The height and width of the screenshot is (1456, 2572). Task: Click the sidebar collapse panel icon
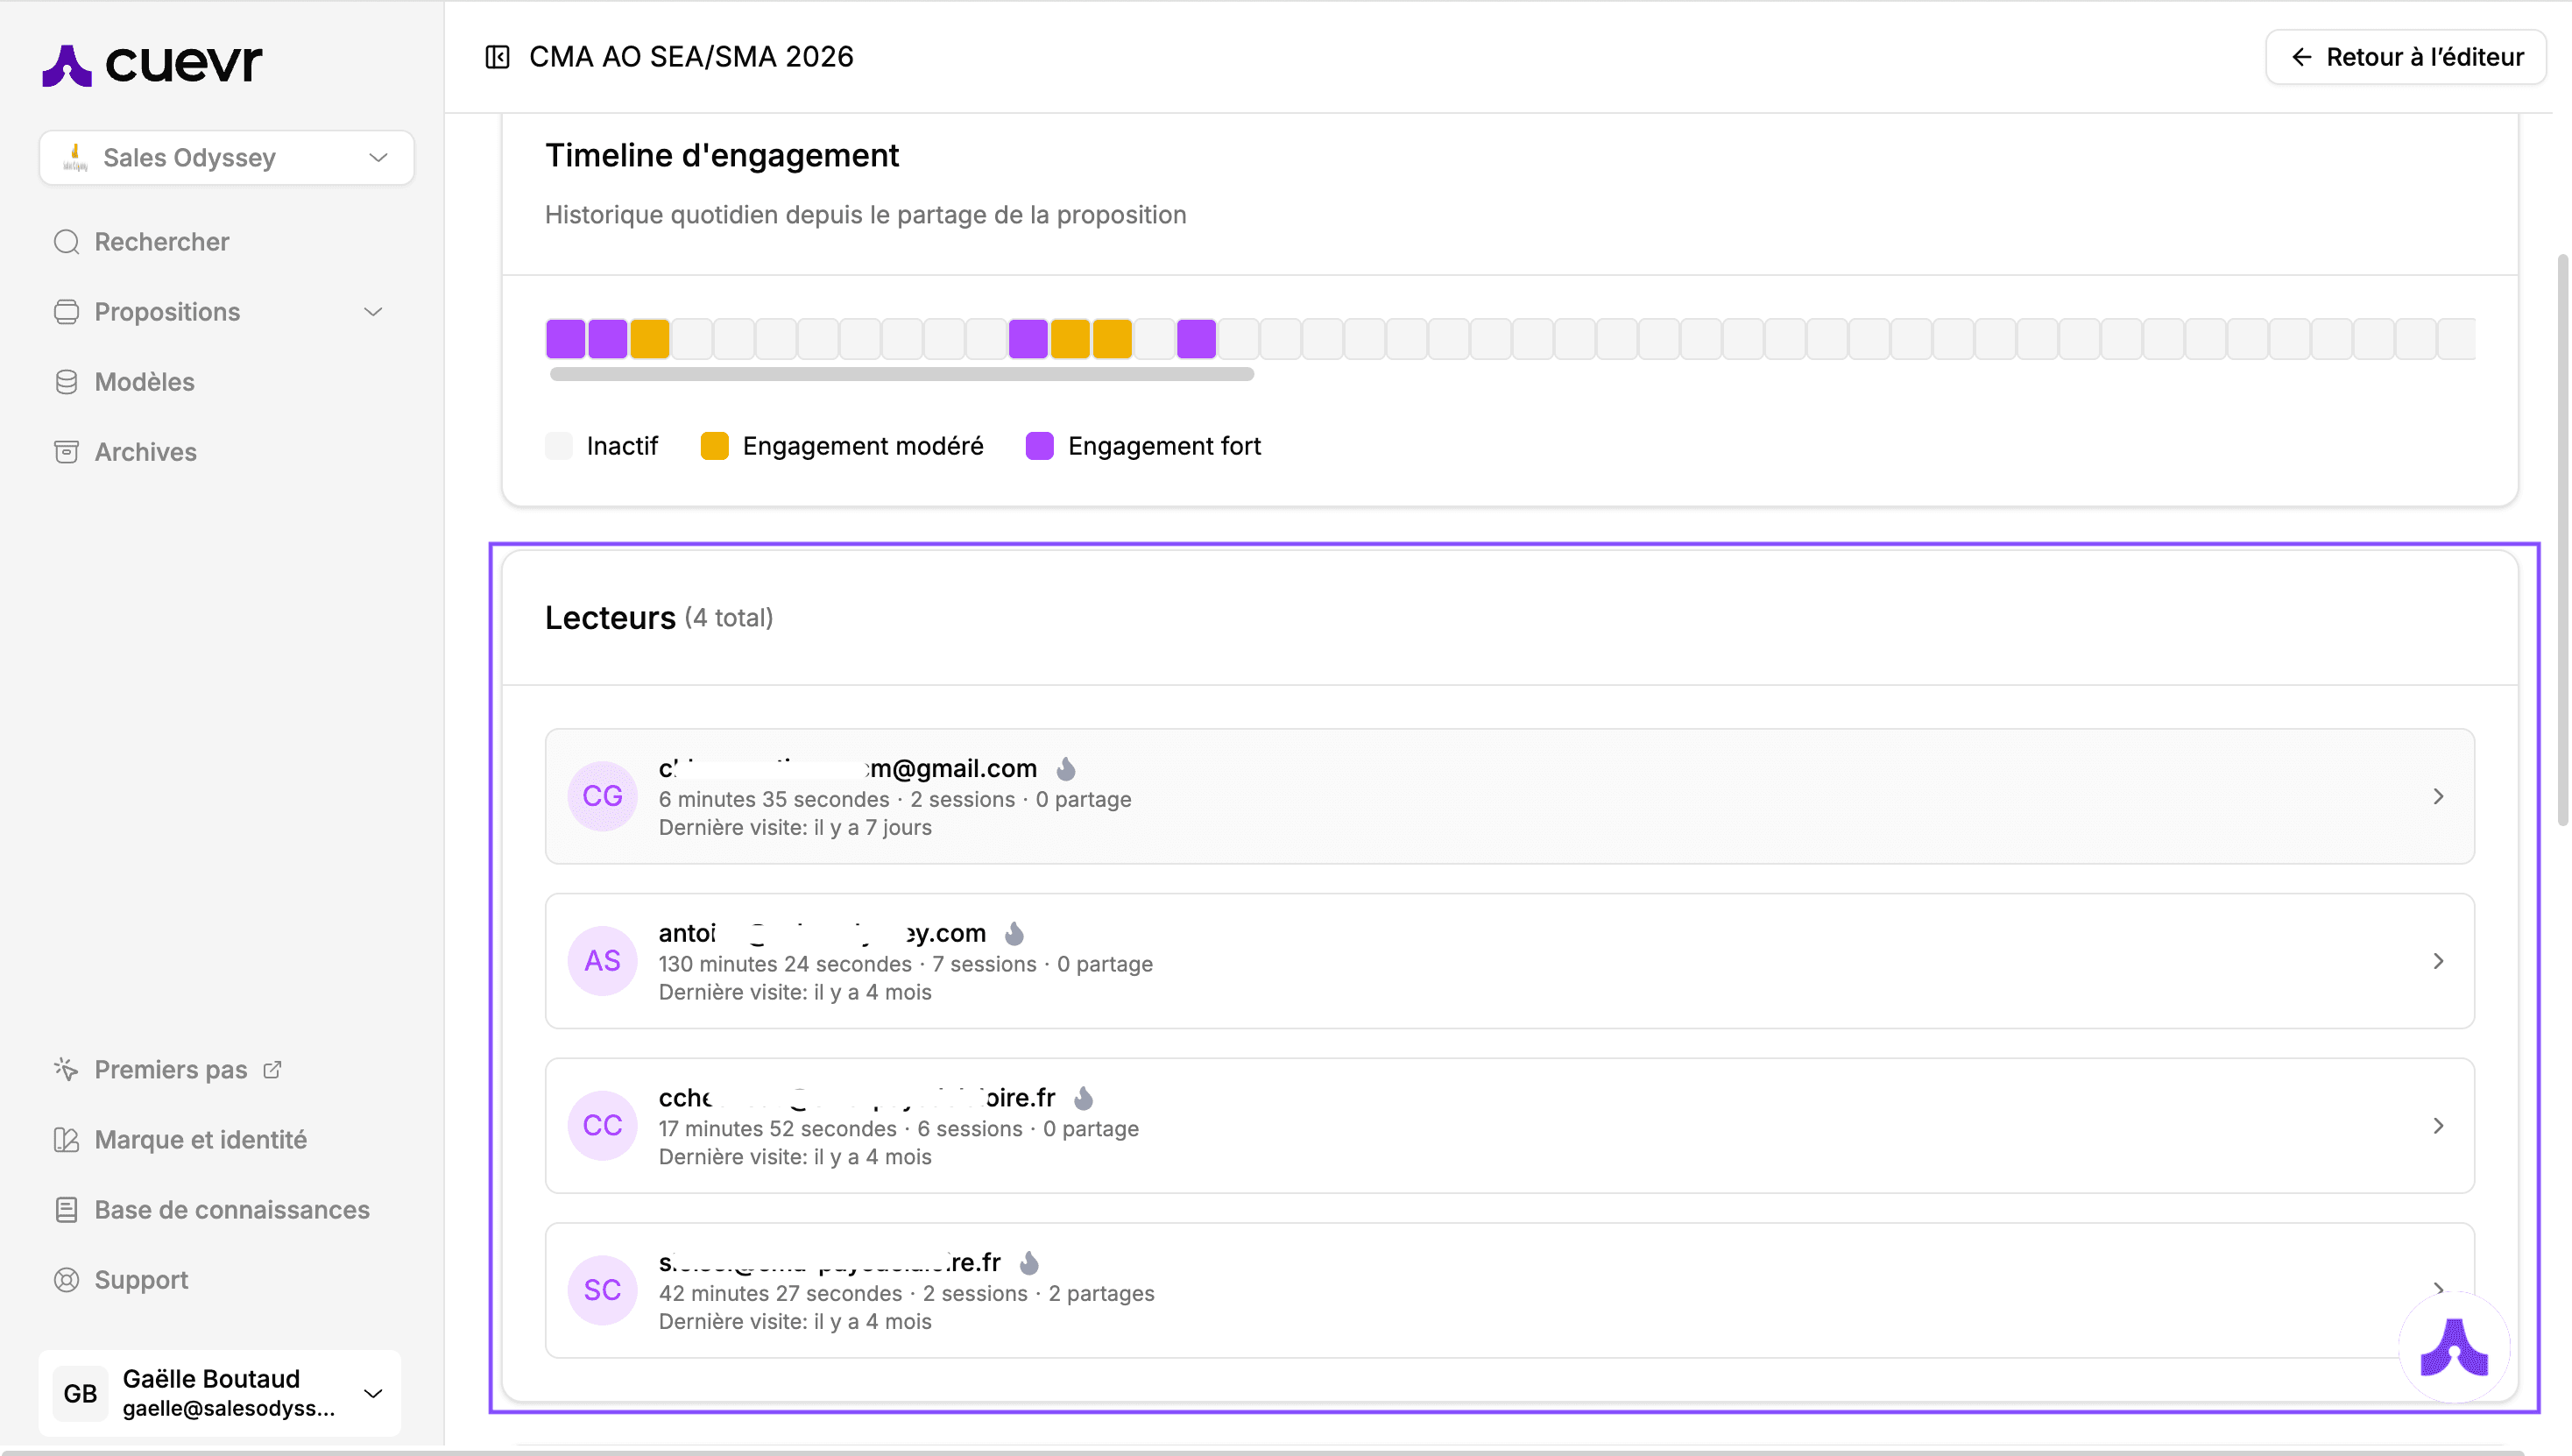click(x=497, y=57)
